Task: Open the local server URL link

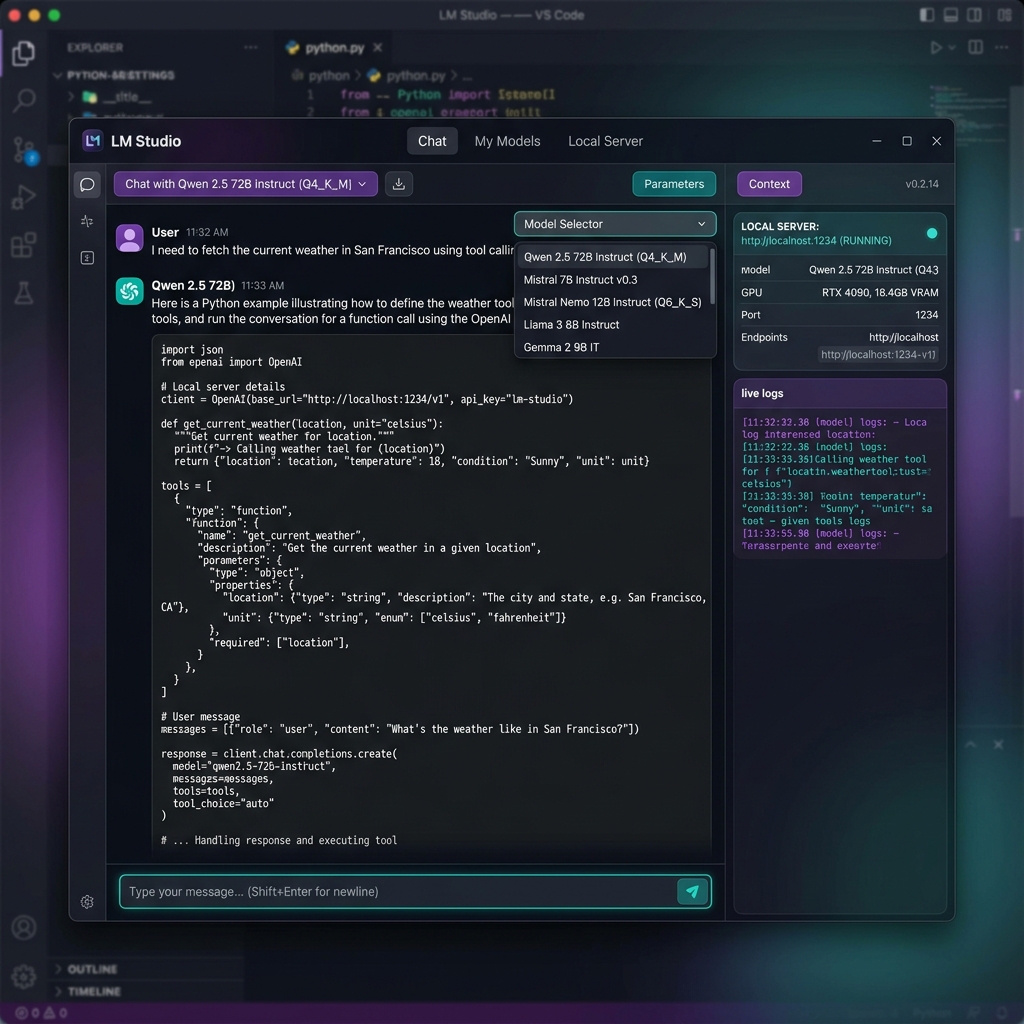Action: (816, 241)
